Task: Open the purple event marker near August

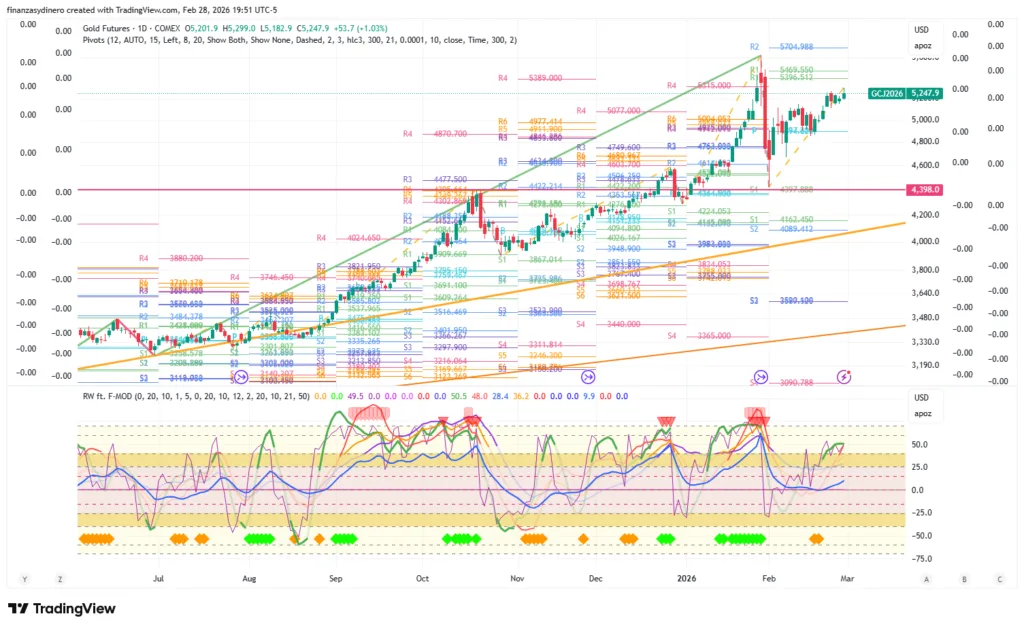Action: [x=240, y=377]
